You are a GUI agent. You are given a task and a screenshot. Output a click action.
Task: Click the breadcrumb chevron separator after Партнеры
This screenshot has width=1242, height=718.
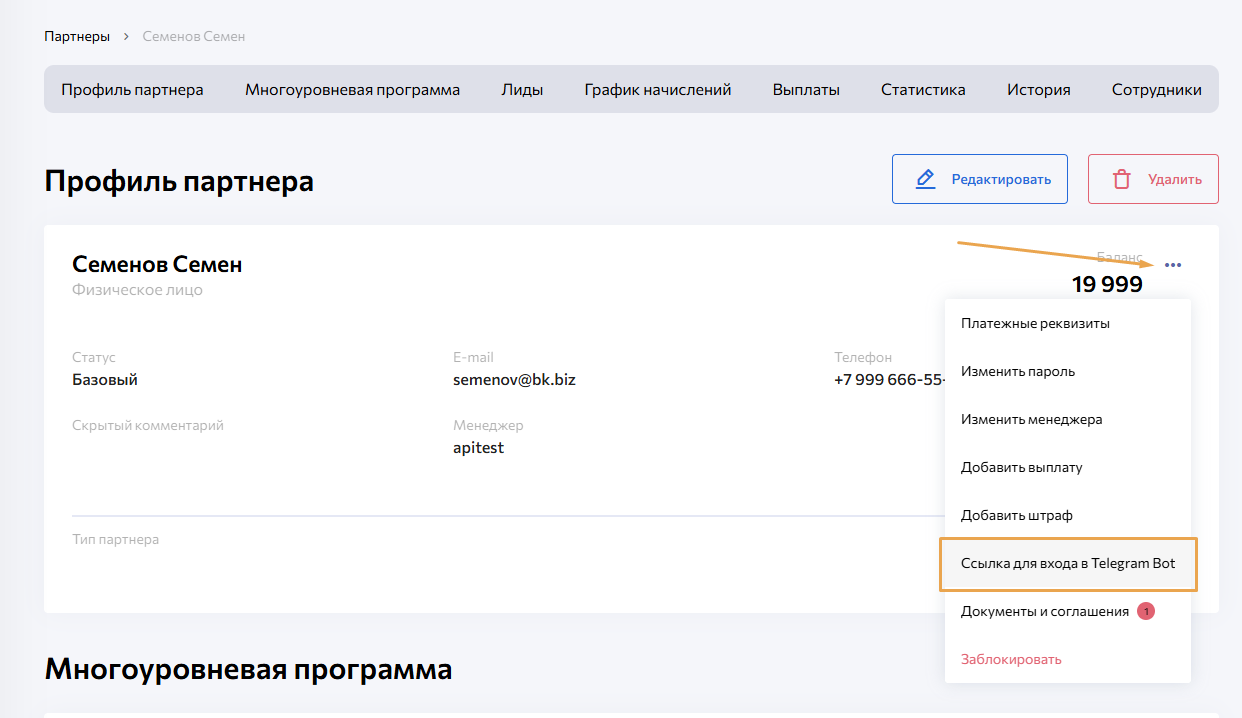point(127,36)
